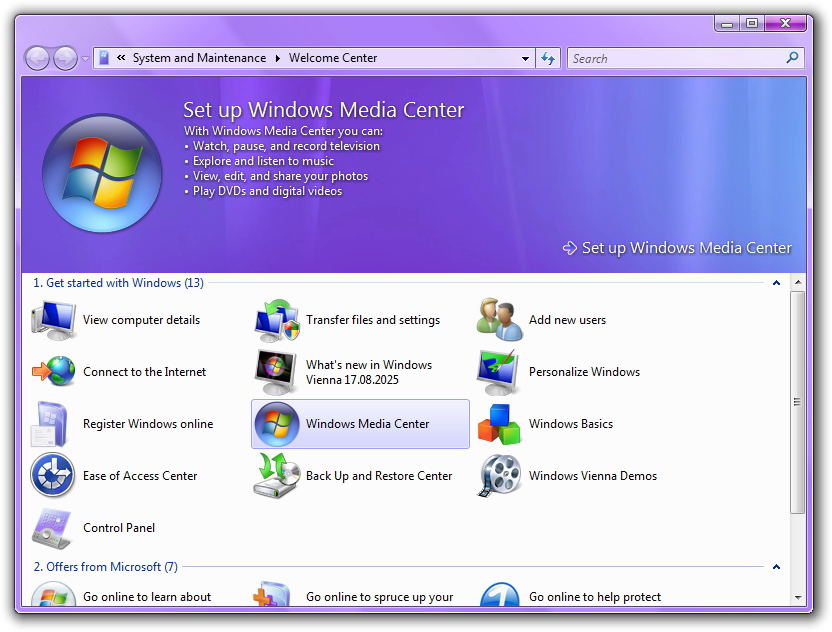
Task: Click the Ease of Access Center icon
Action: click(x=53, y=476)
